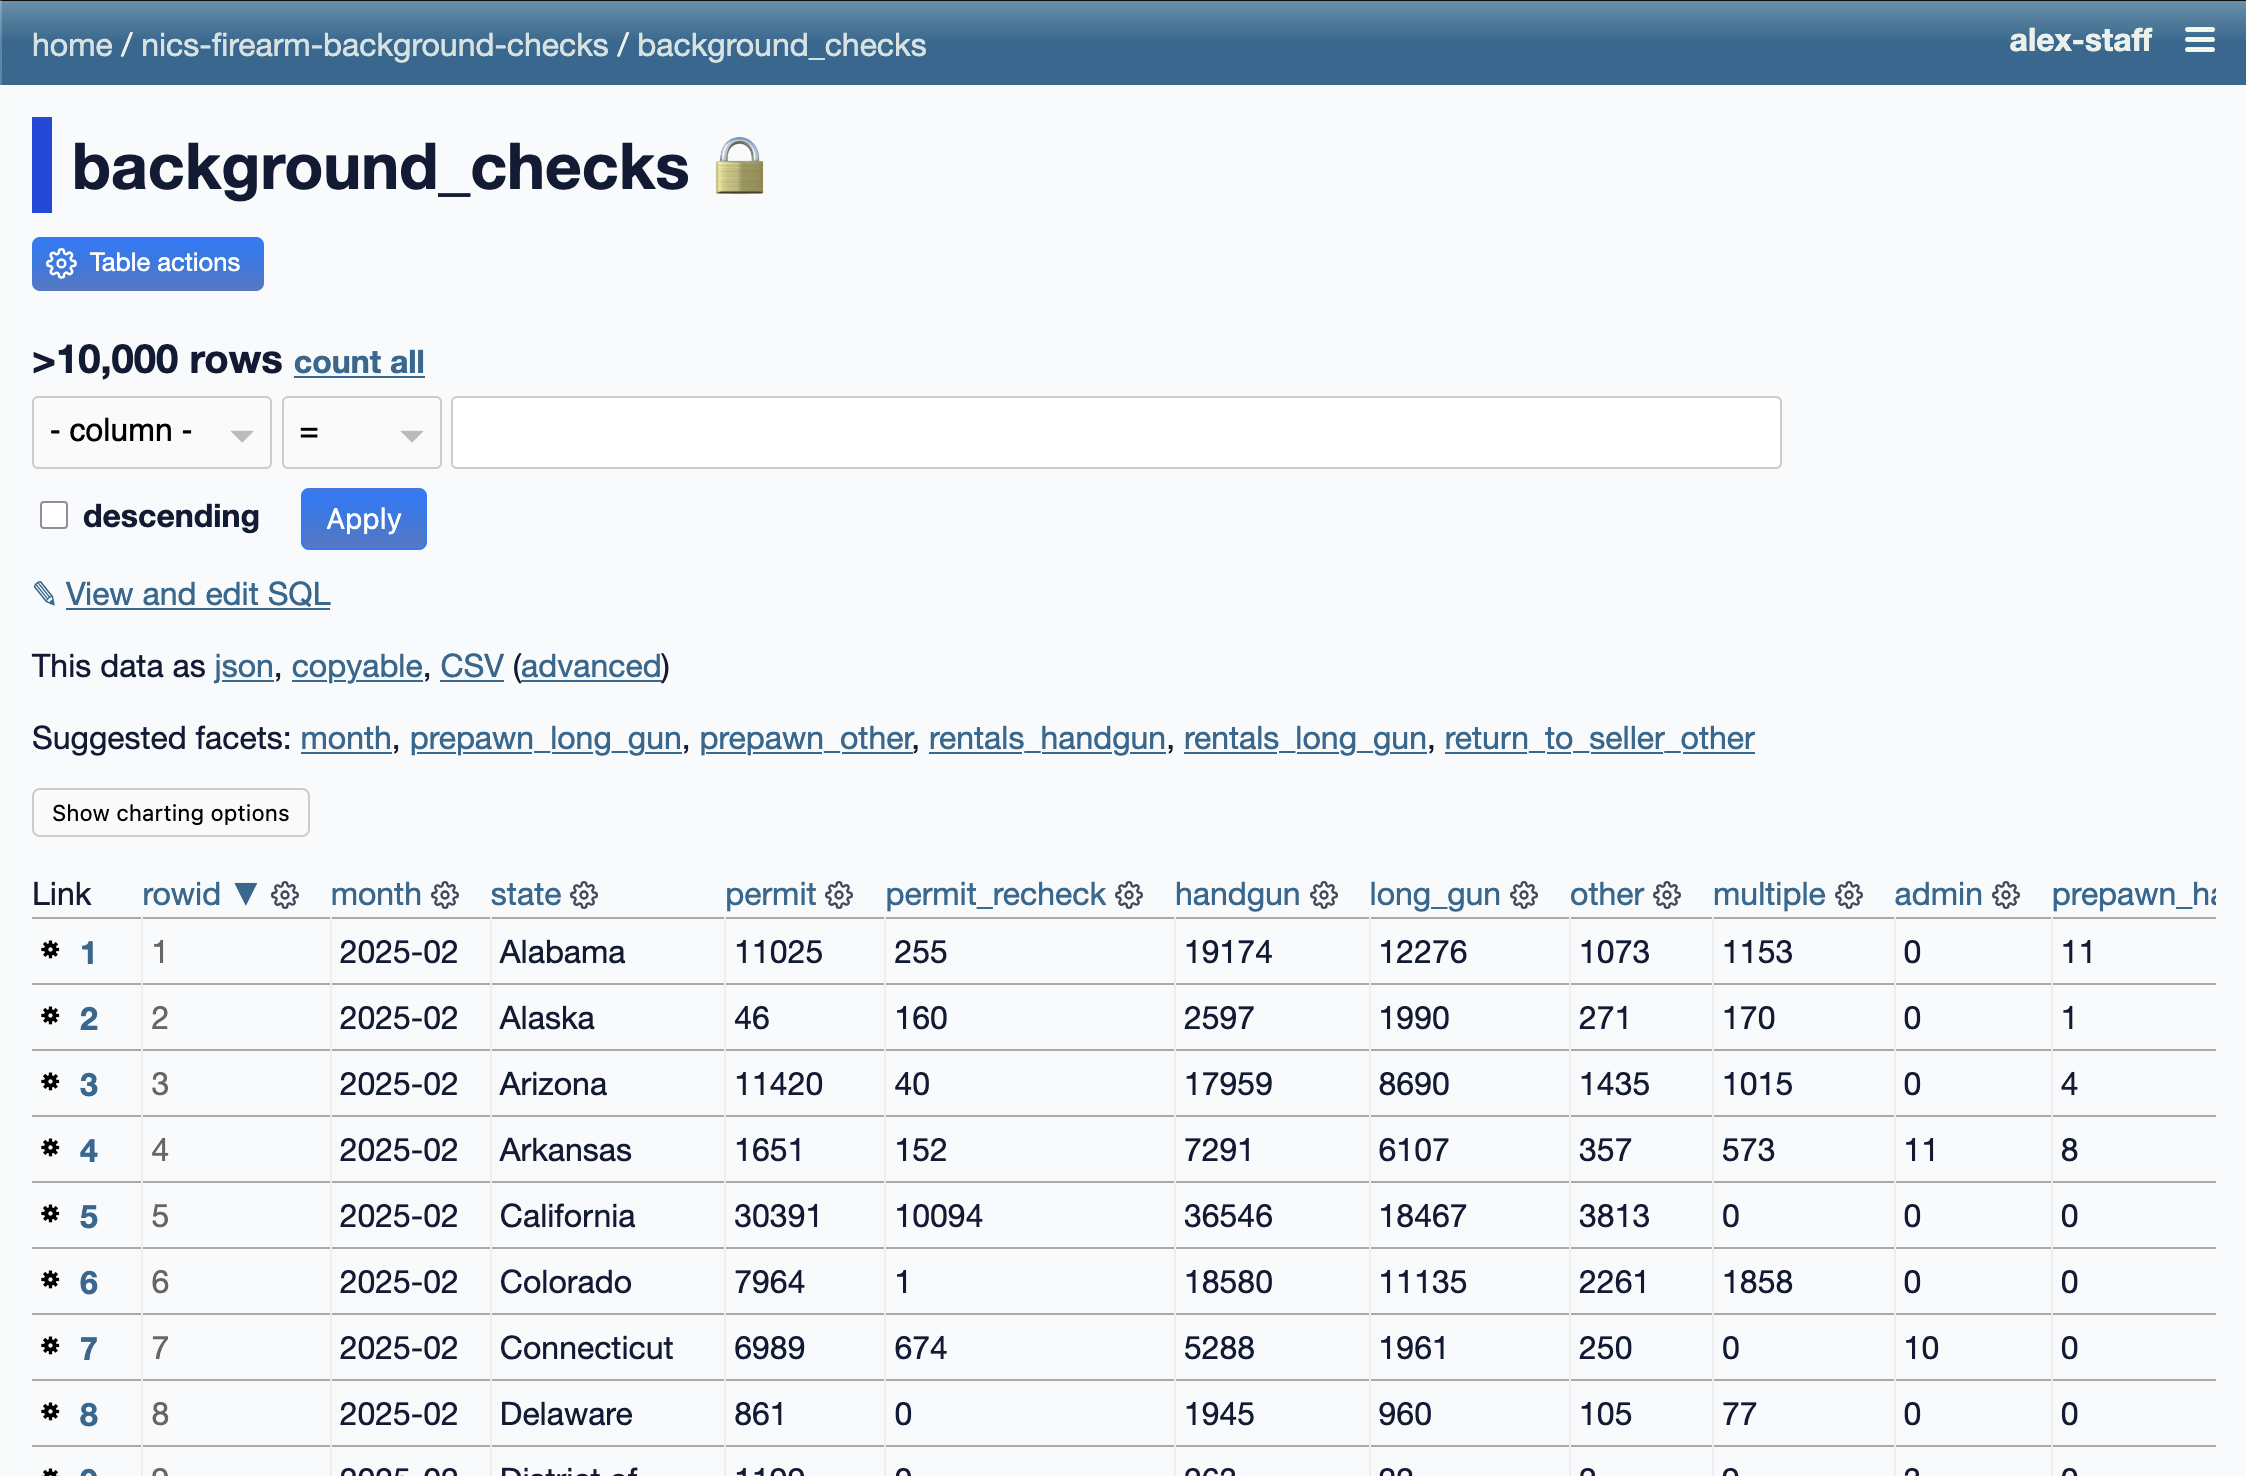
Task: Click the cell reading California
Action: click(x=567, y=1216)
